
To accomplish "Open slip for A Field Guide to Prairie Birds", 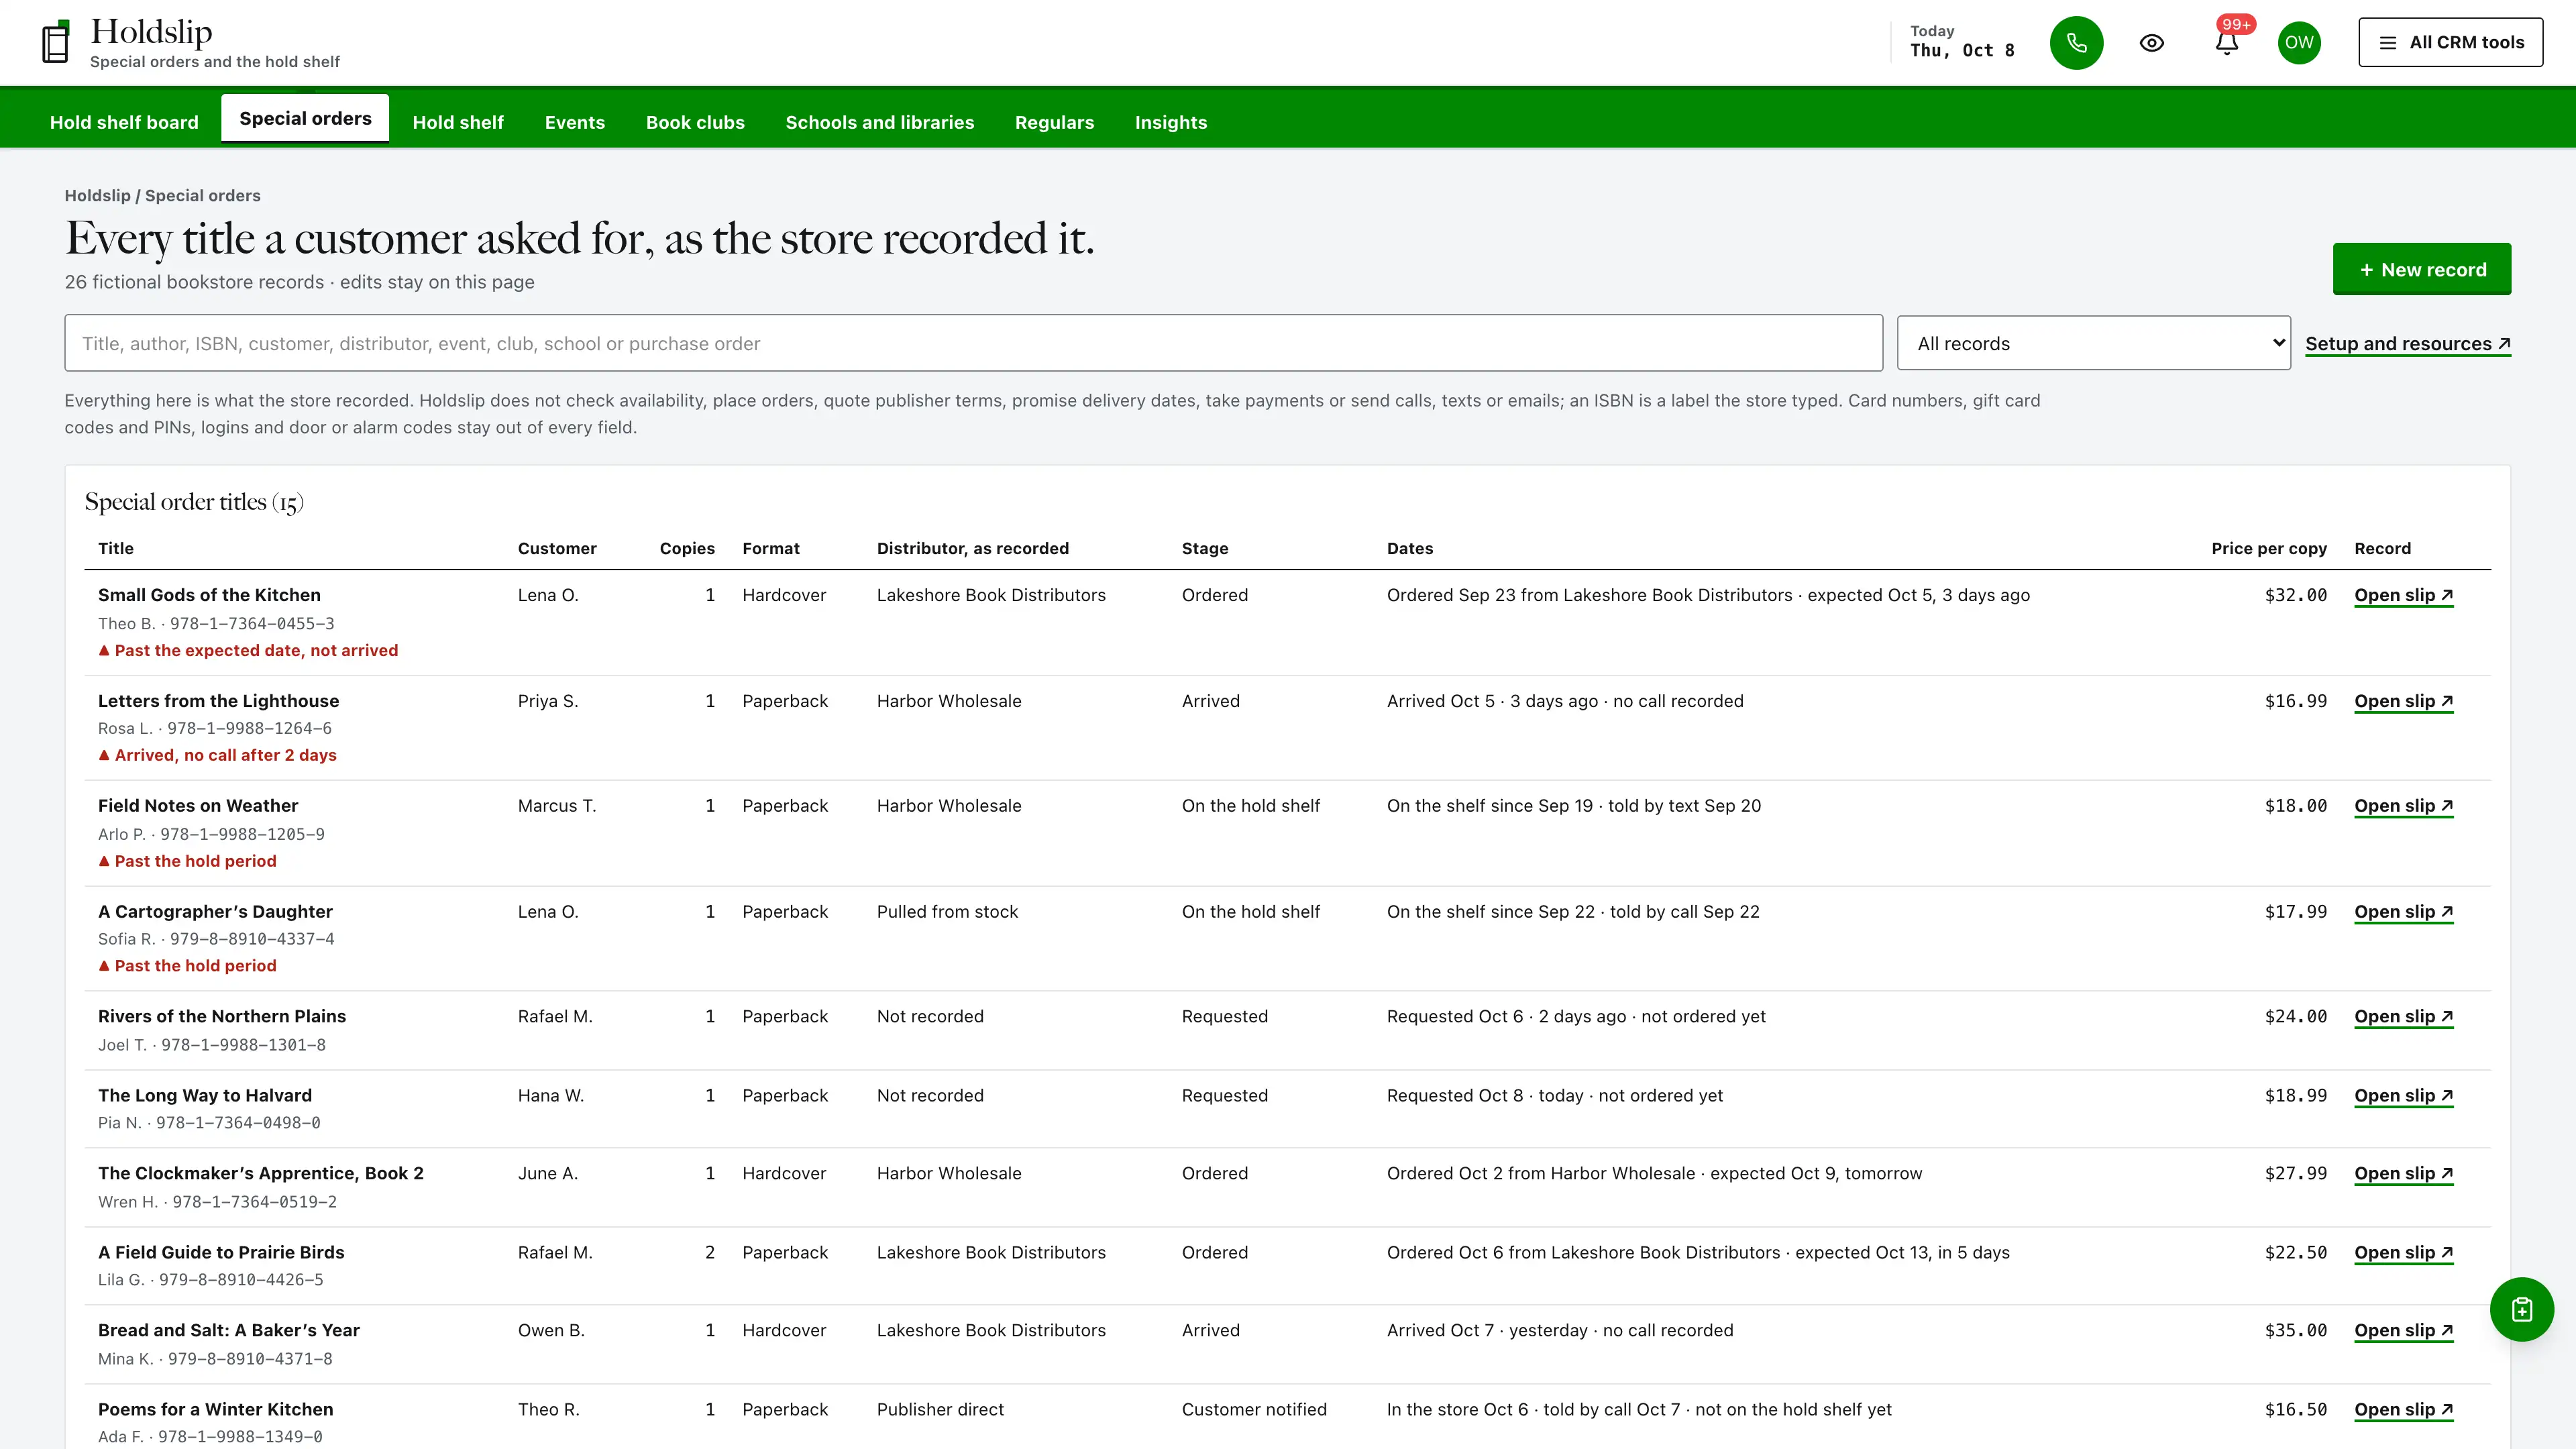I will point(2403,1253).
